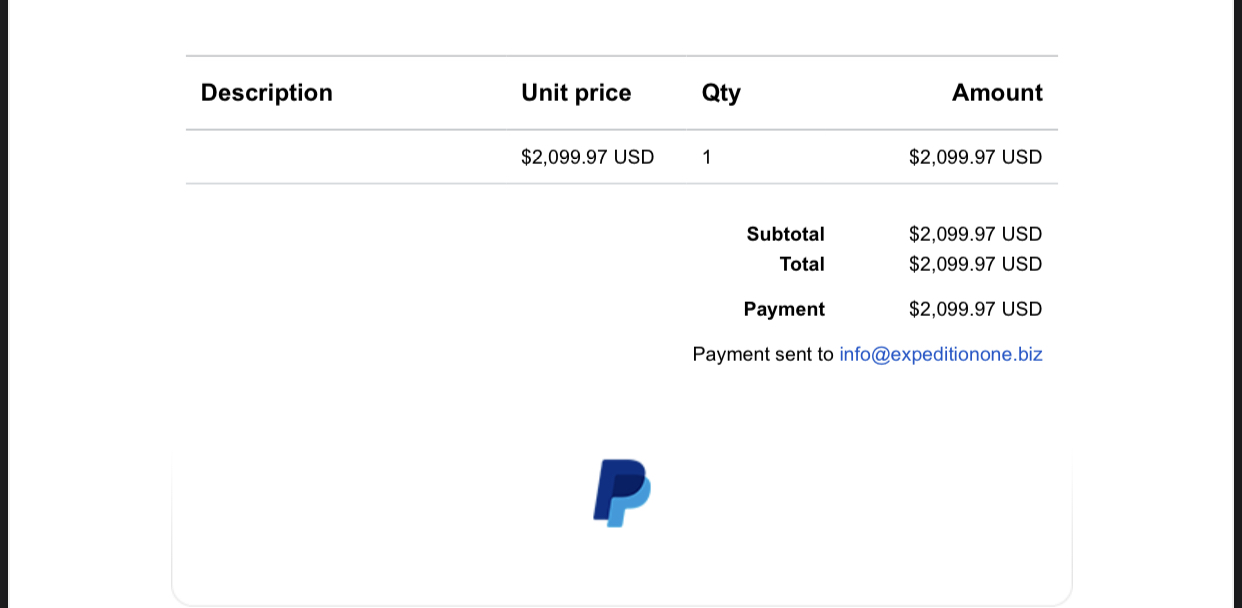Image resolution: width=1242 pixels, height=608 pixels.
Task: Click the dark right edge of the window
Action: 1238,304
